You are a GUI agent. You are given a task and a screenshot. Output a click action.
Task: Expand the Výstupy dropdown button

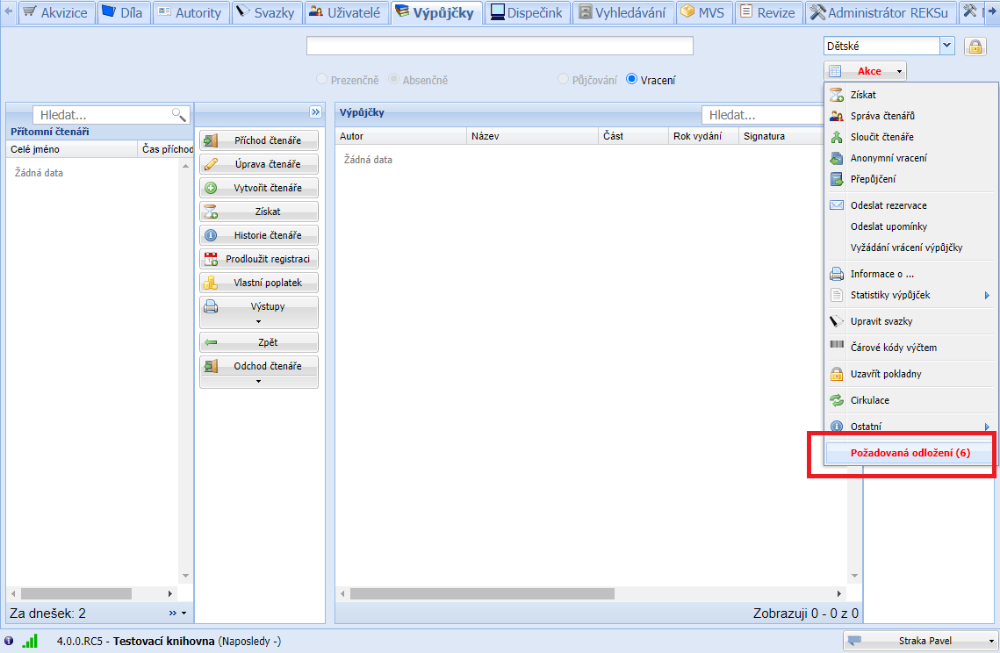point(259,312)
